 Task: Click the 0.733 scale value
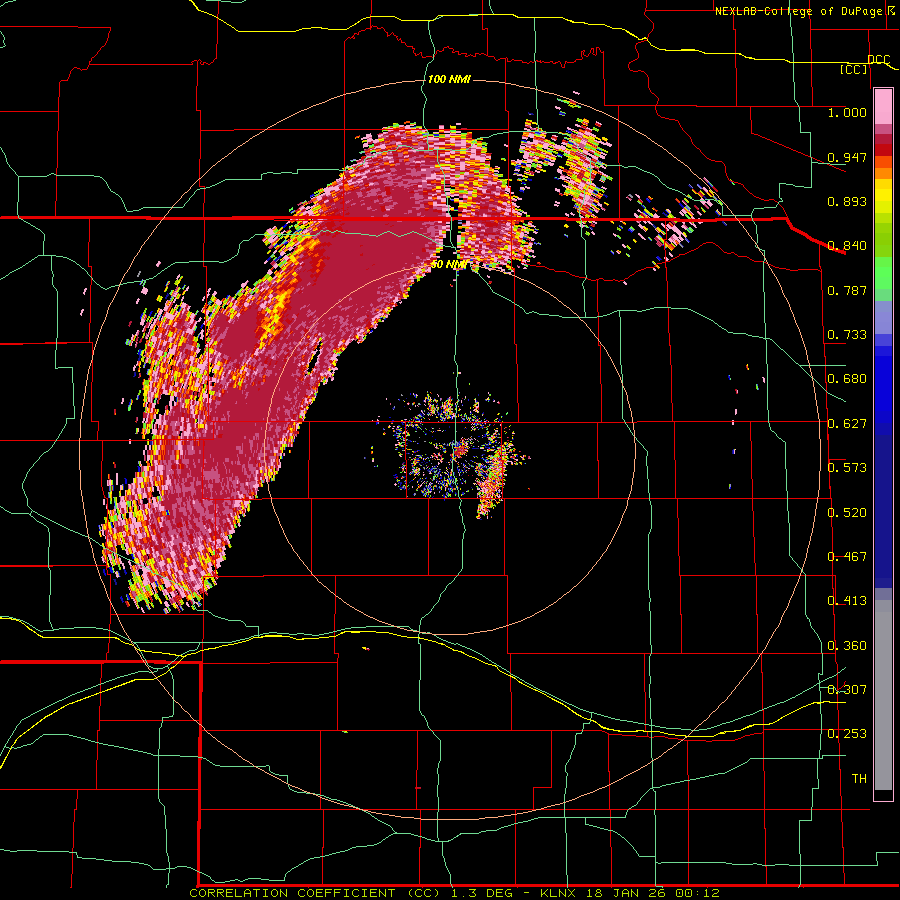(x=847, y=335)
